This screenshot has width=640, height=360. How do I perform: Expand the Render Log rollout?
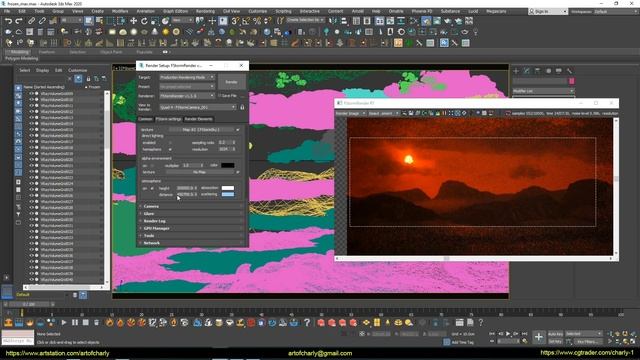click(191, 221)
